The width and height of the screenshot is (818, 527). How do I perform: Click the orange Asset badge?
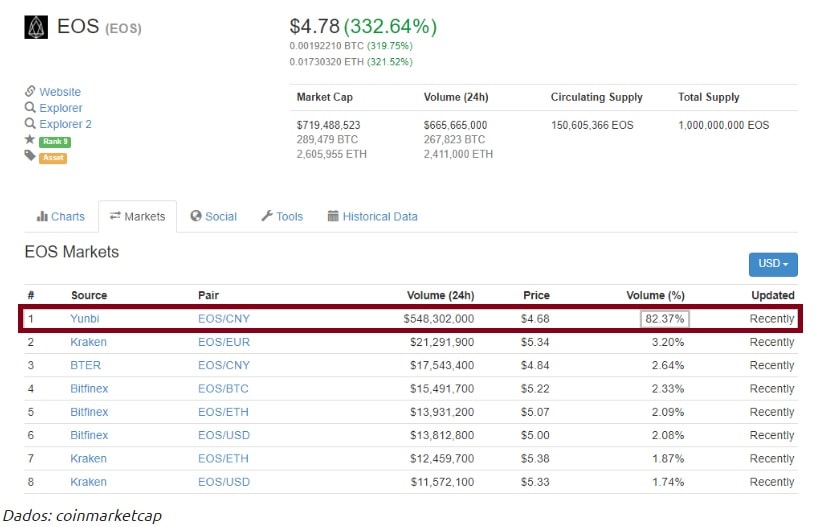pos(53,158)
